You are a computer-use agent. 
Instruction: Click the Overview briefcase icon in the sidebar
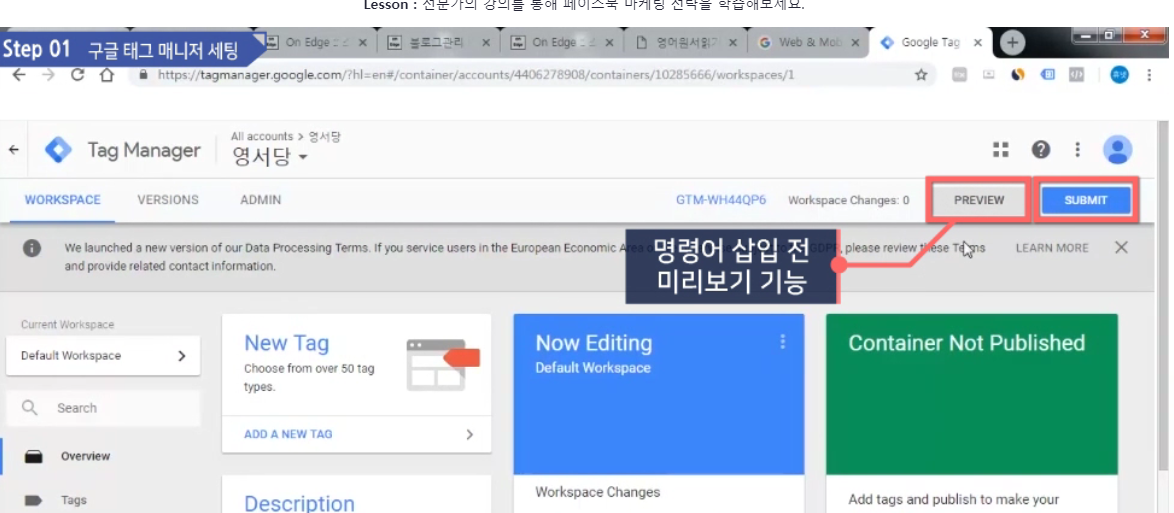point(34,457)
